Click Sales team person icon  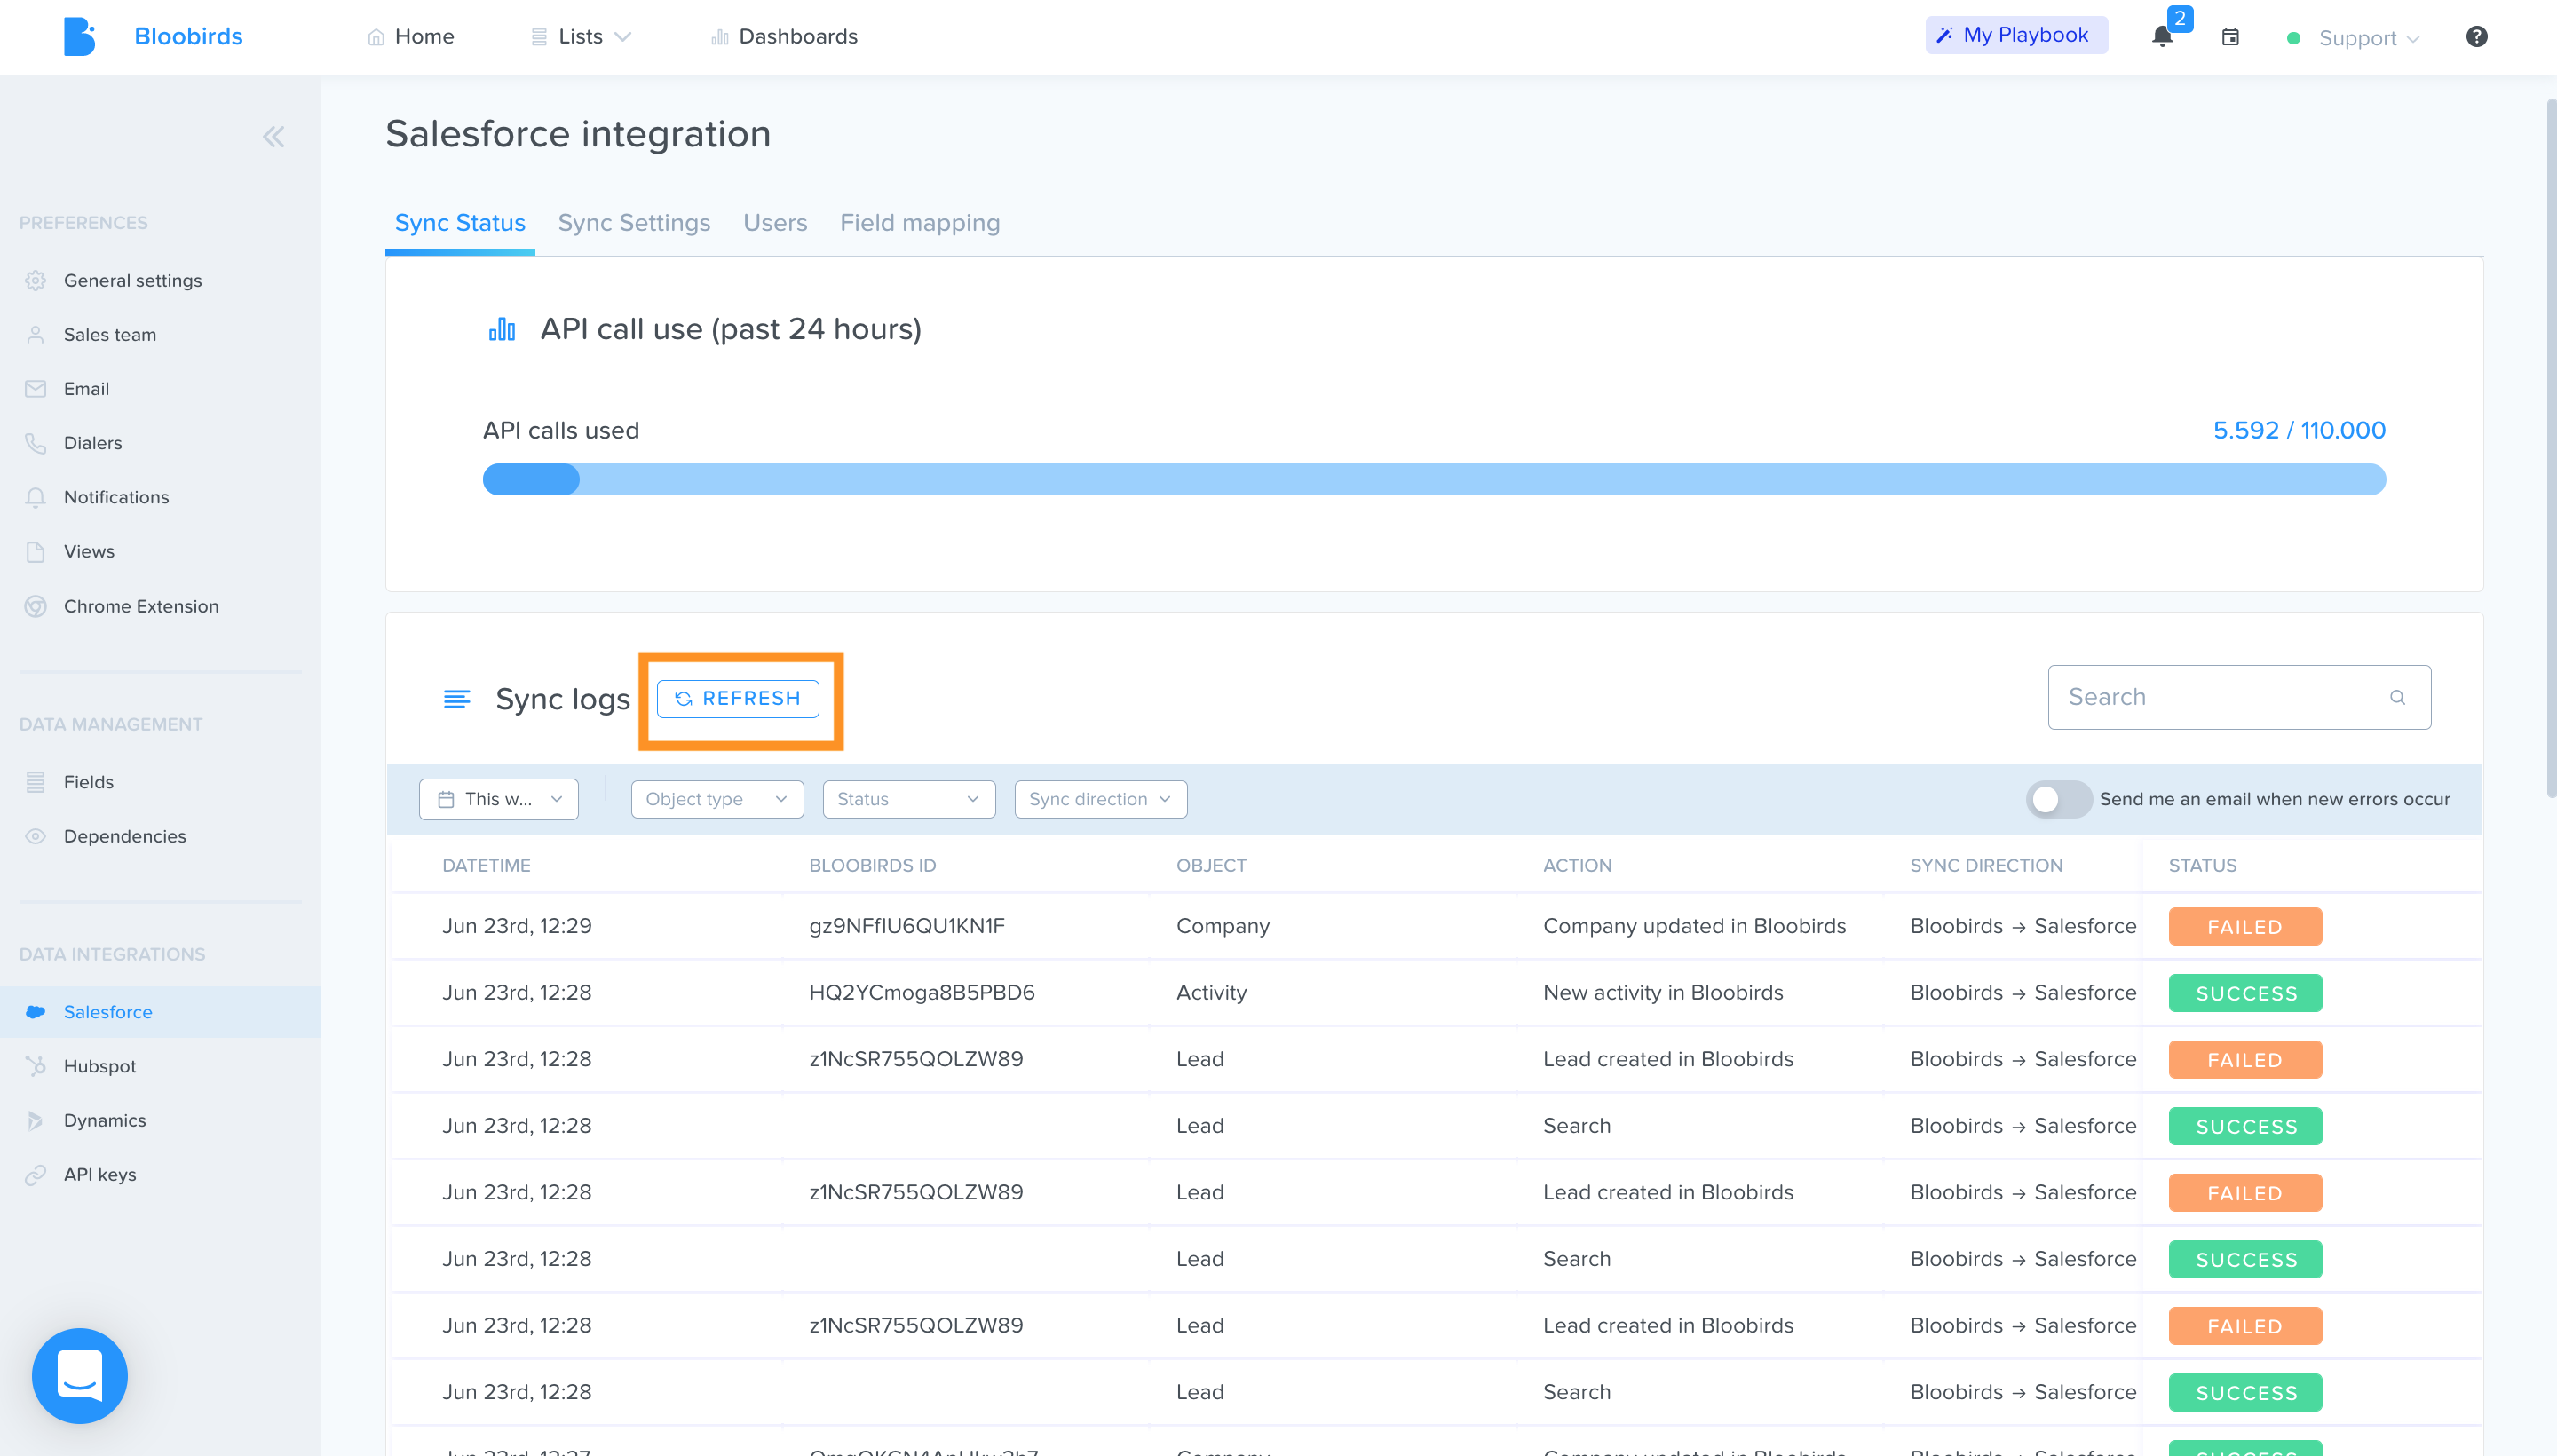point(36,335)
